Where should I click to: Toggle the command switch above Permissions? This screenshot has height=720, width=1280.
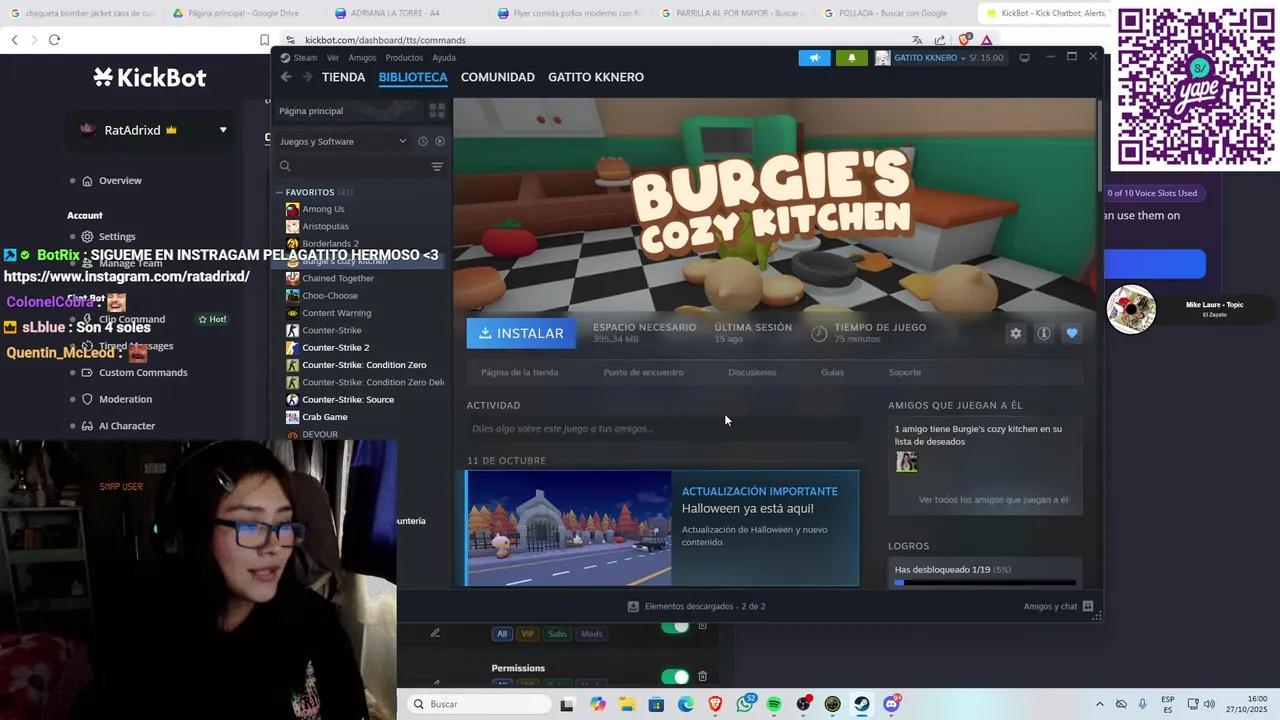675,626
